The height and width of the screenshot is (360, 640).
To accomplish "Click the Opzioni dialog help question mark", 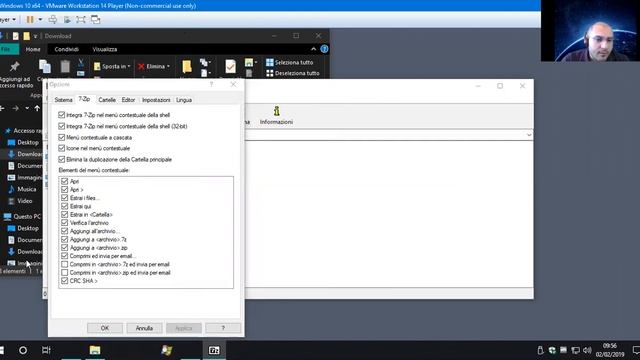I will [211, 84].
